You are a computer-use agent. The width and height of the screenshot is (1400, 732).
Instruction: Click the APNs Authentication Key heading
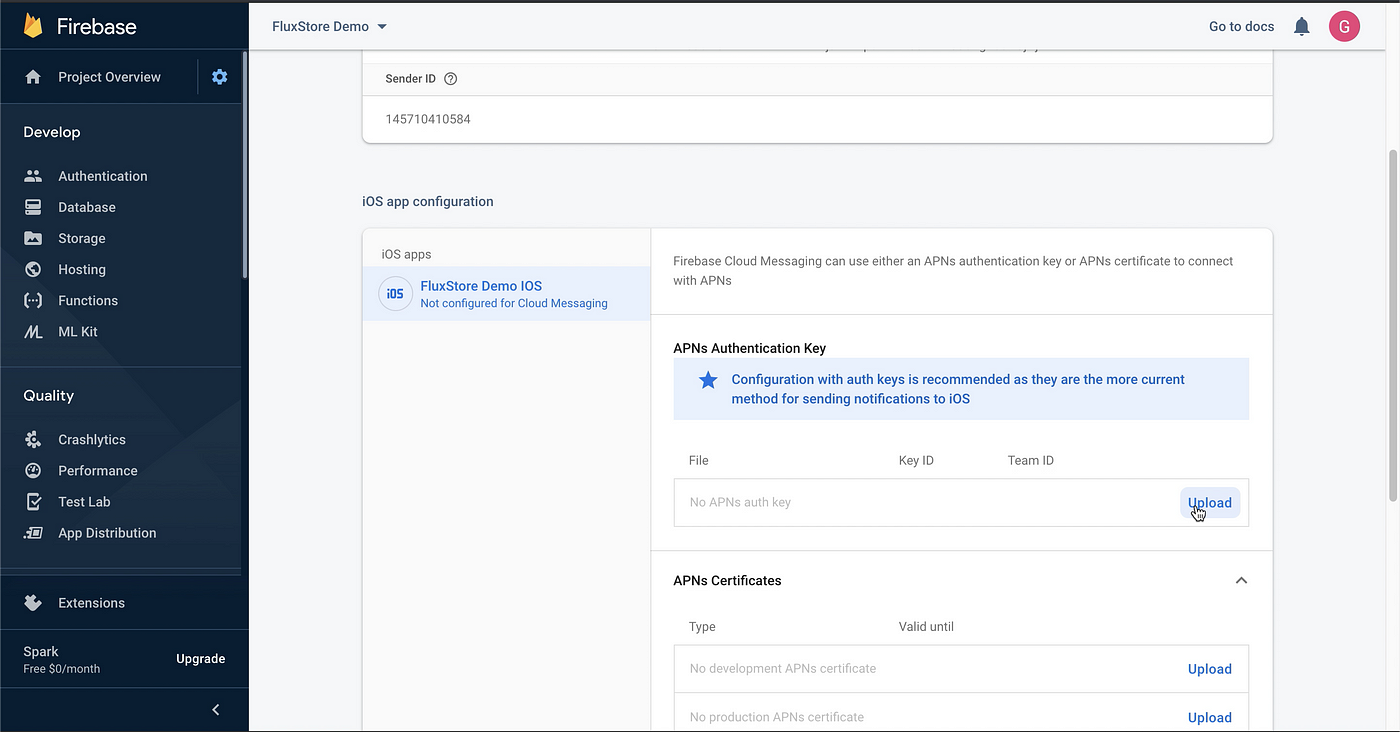coord(750,348)
